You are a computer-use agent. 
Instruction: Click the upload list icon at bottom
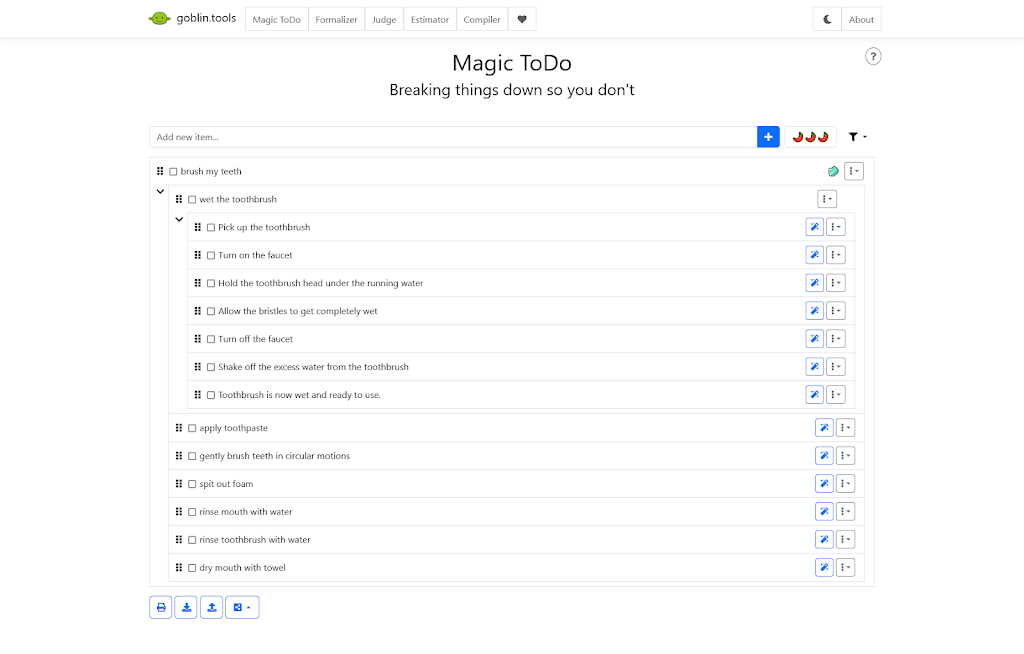point(211,607)
